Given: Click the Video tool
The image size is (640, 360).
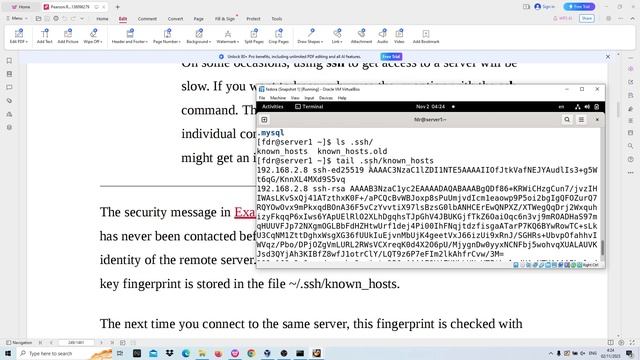Looking at the screenshot, I should tap(399, 36).
